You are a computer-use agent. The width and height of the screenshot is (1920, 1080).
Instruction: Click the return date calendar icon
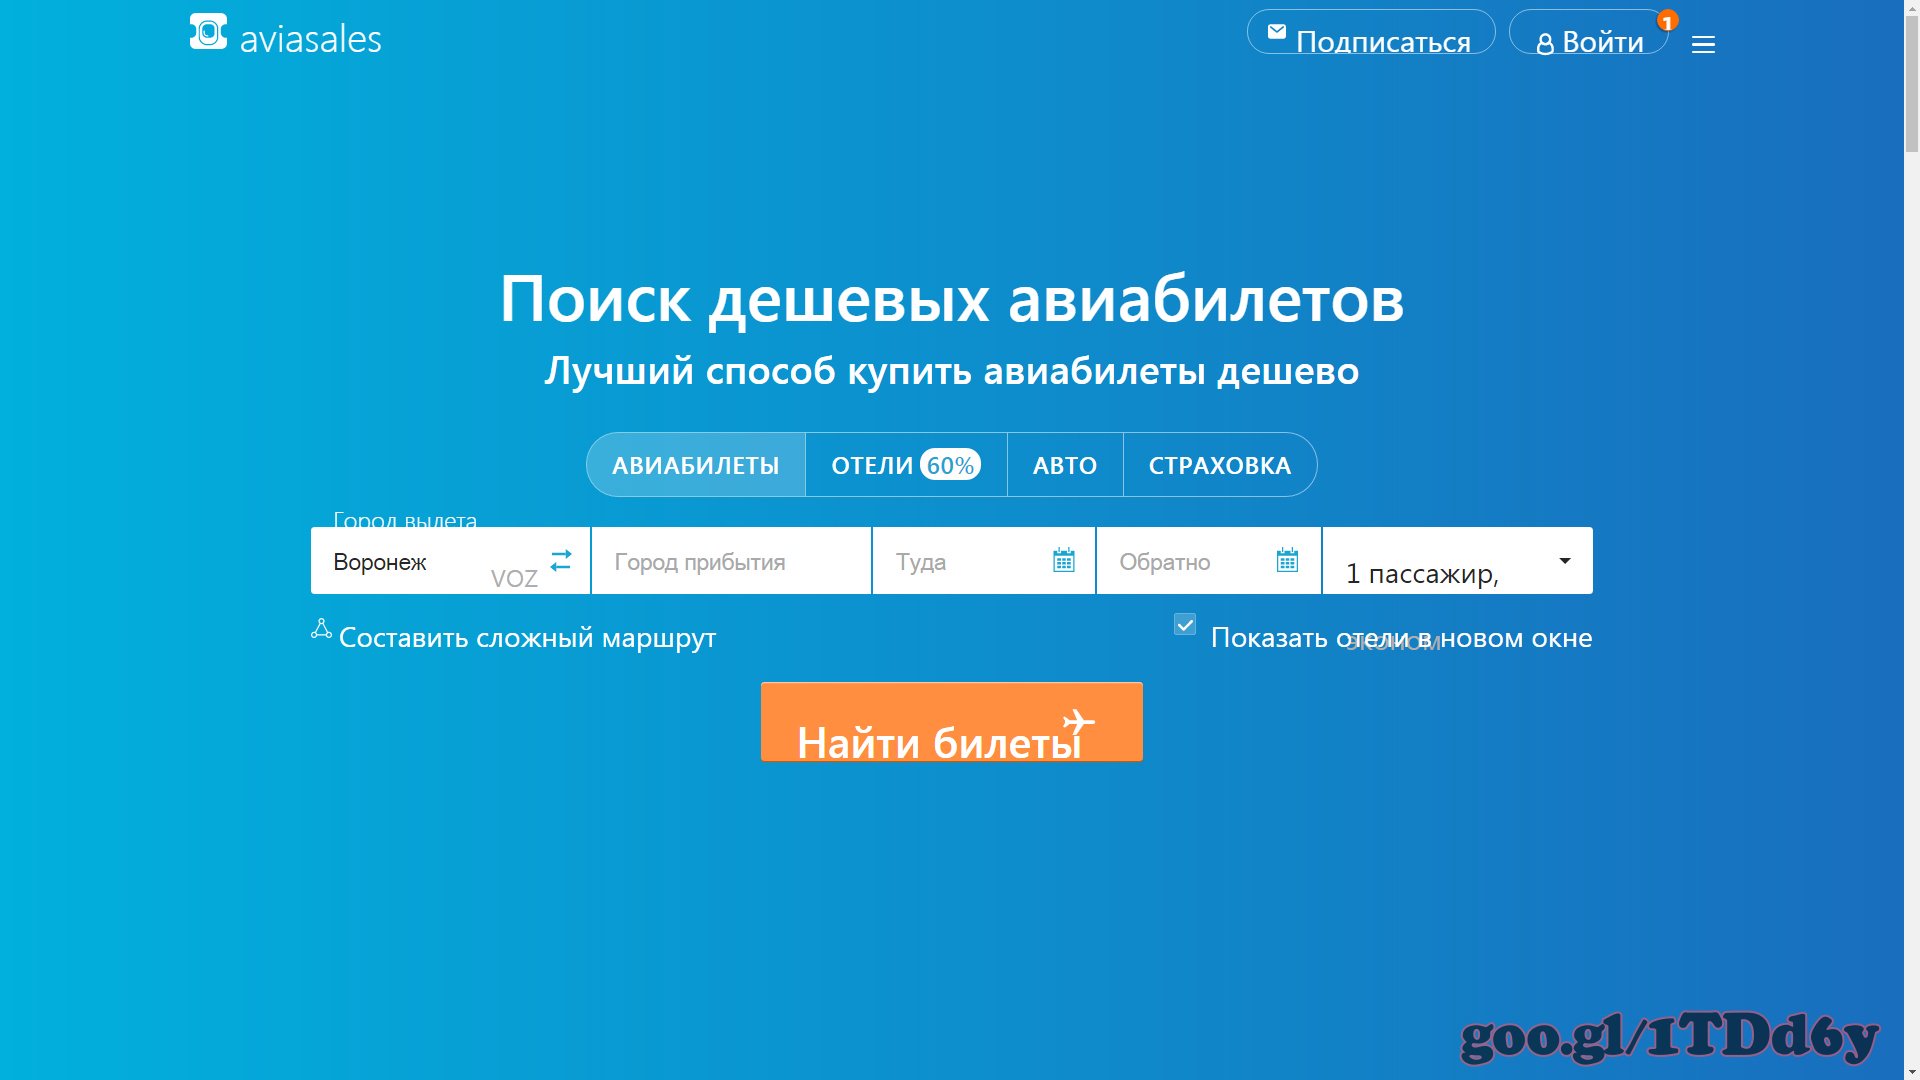pos(1288,560)
